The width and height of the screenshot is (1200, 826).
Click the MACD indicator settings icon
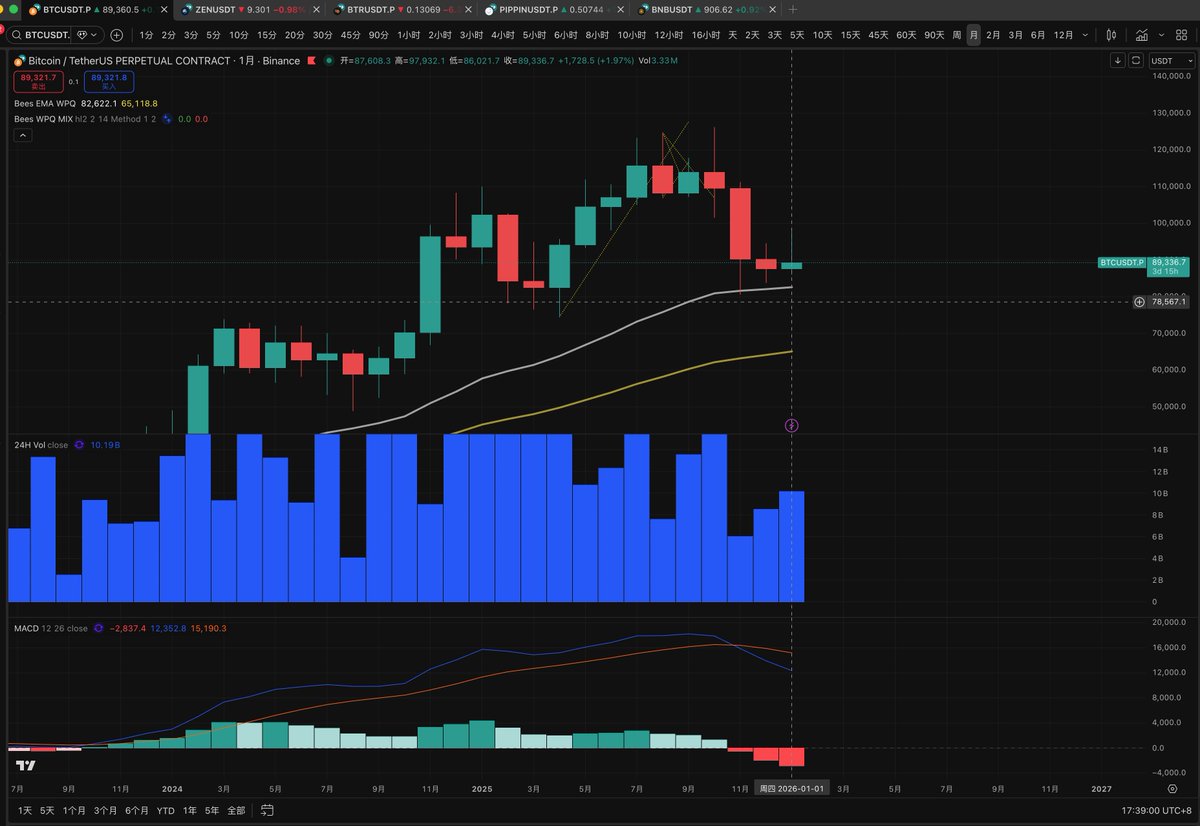98,628
